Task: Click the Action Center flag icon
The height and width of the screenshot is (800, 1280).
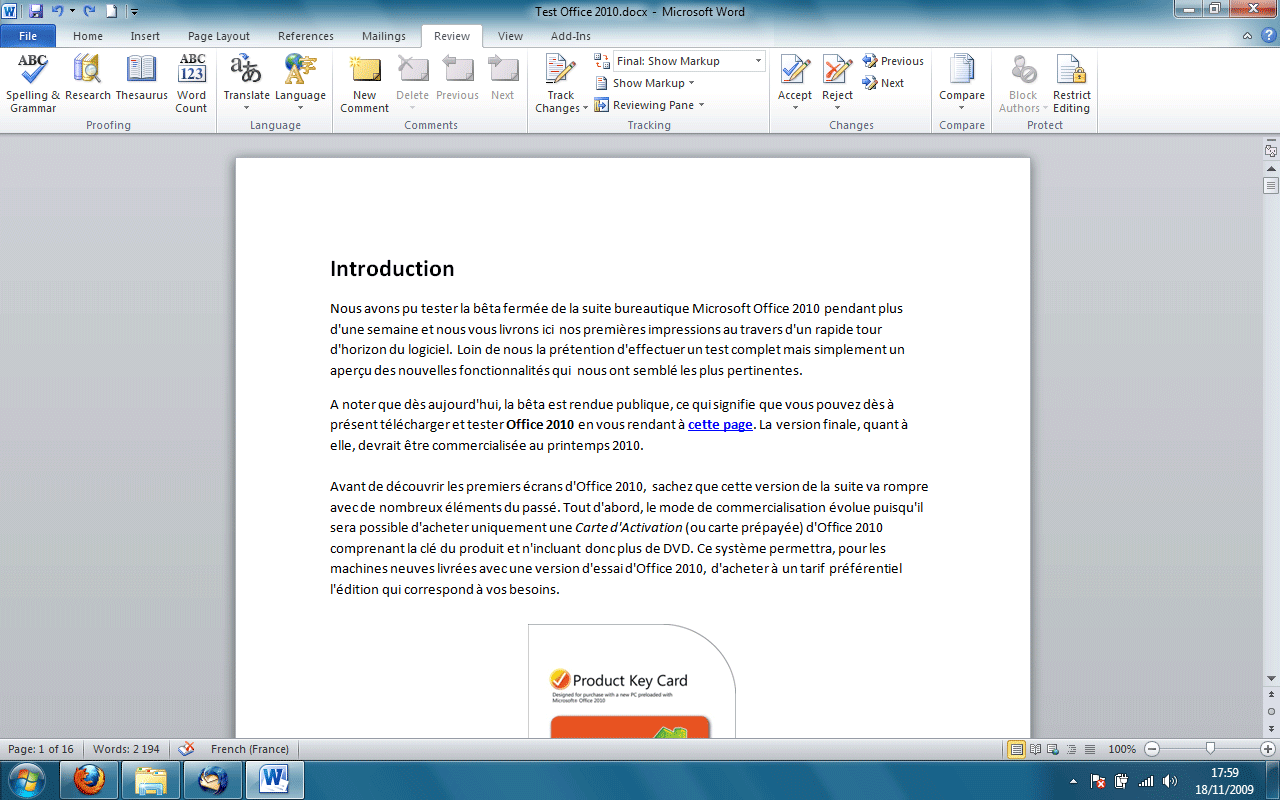Action: pos(1098,781)
